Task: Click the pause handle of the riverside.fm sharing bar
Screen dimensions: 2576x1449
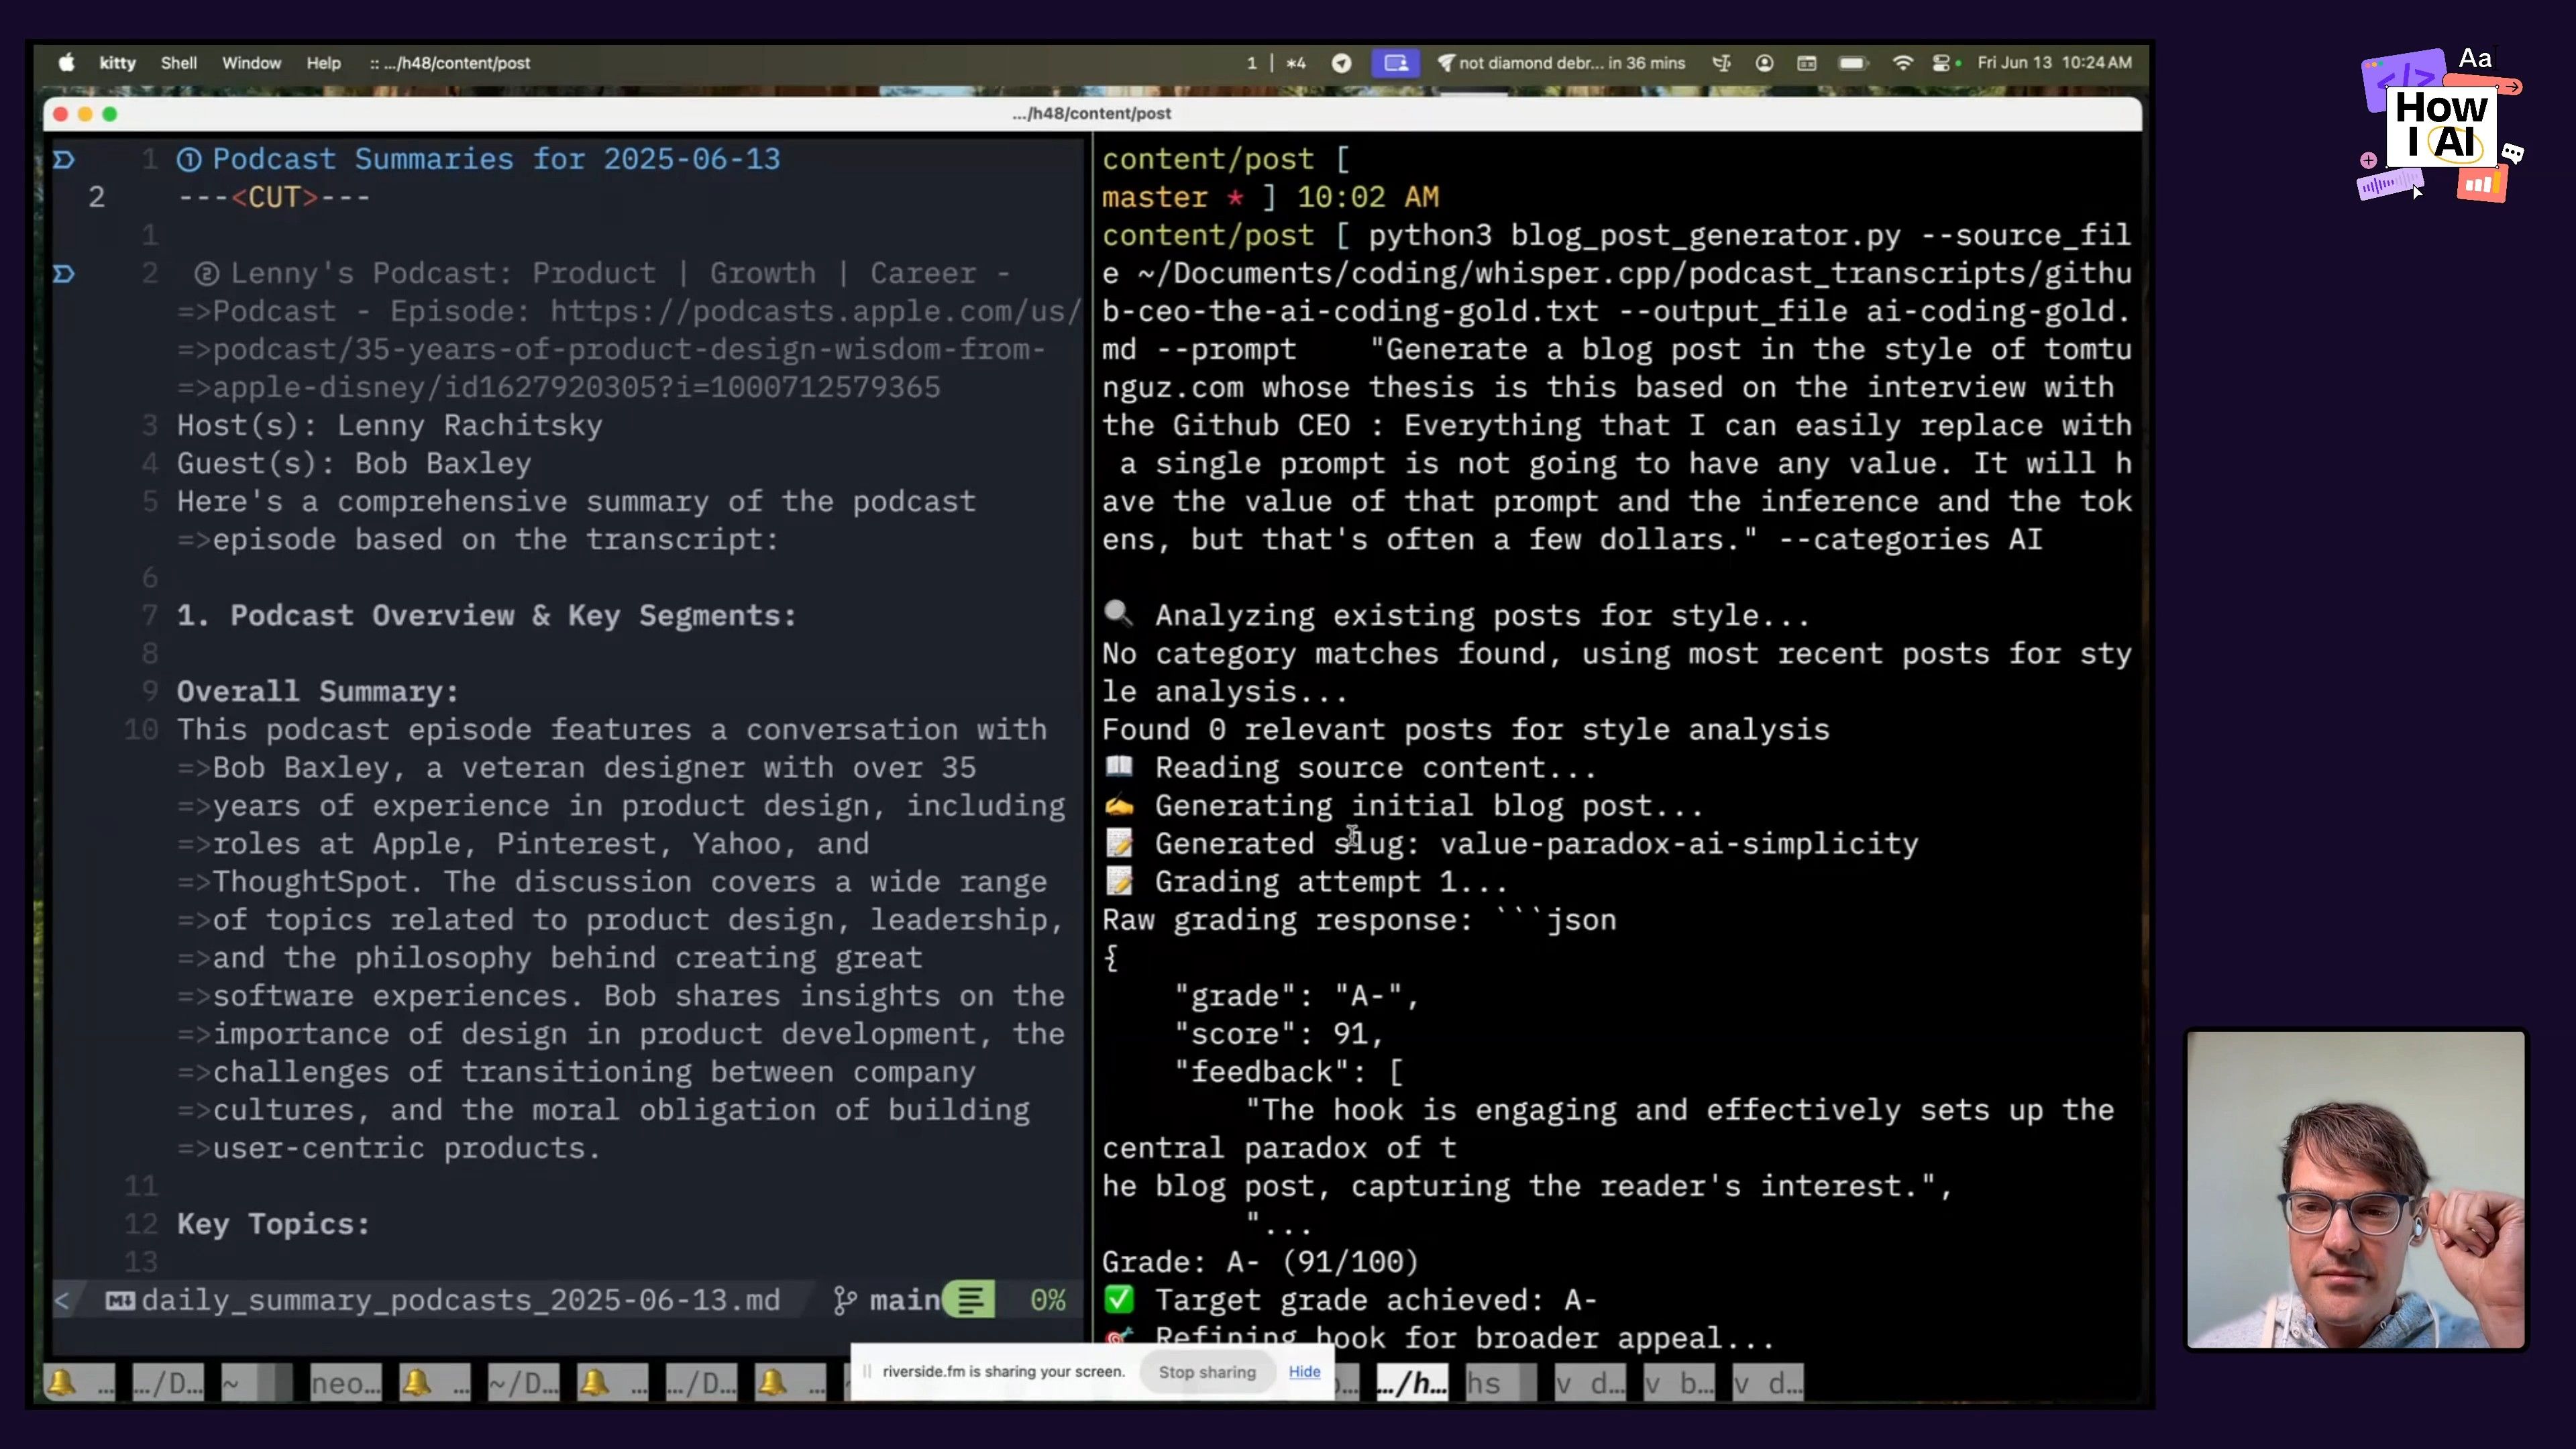Action: (867, 1371)
